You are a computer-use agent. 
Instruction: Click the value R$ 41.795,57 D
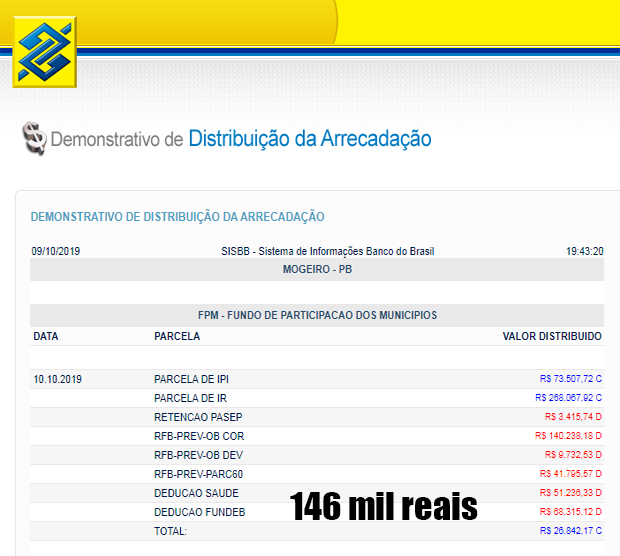pyautogui.click(x=571, y=474)
